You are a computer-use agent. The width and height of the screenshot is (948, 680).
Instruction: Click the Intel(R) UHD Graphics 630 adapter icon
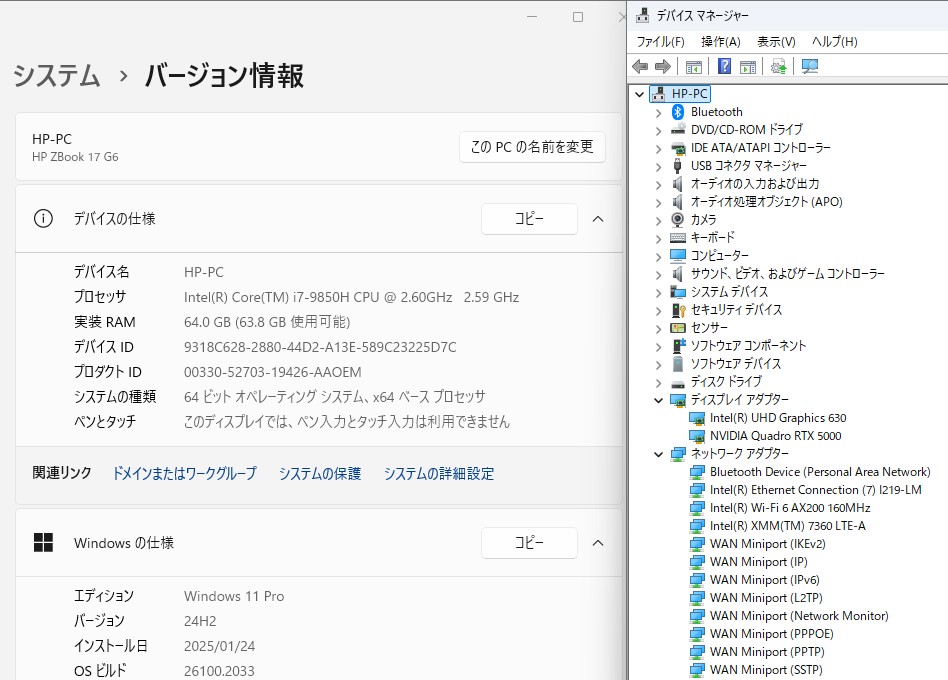[x=697, y=418]
